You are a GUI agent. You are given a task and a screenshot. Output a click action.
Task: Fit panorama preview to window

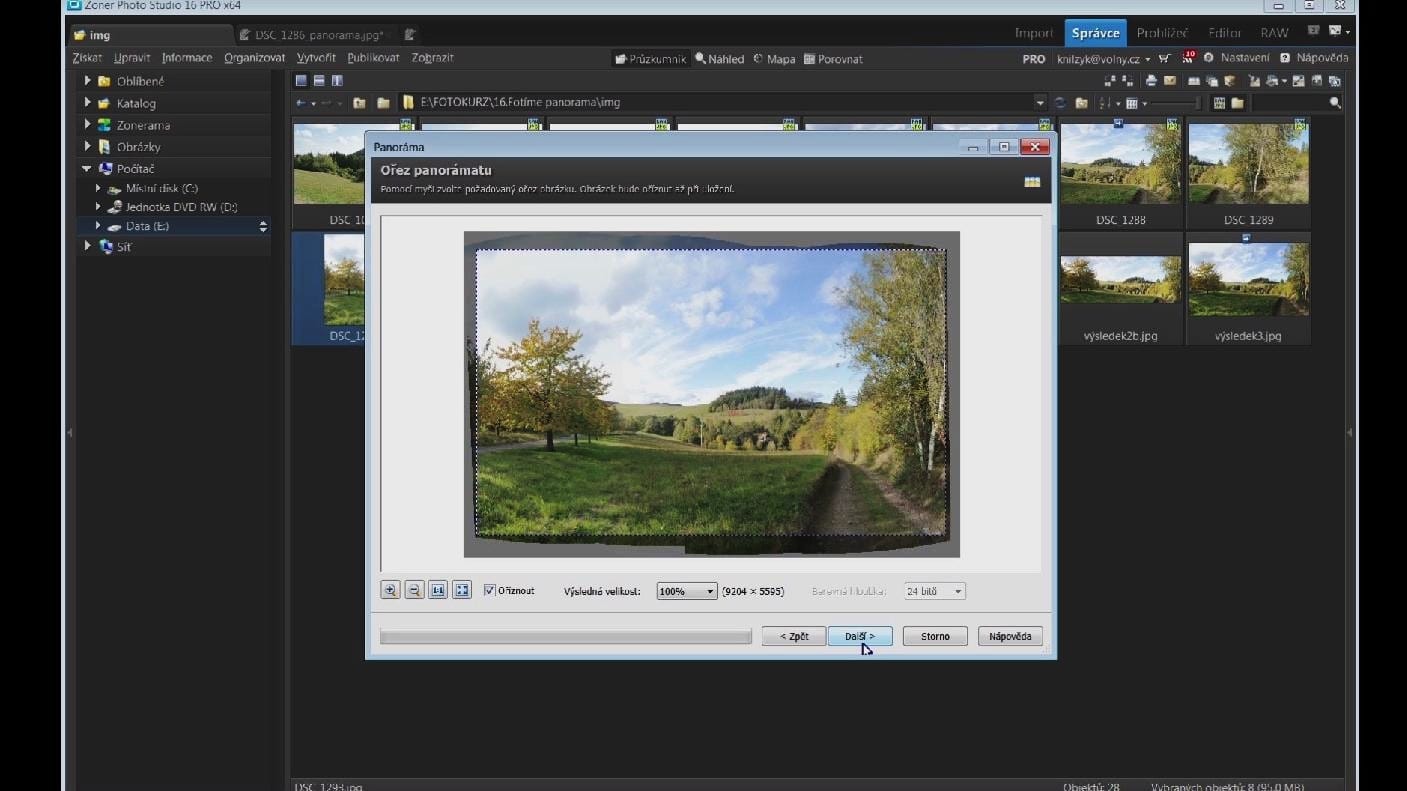(x=462, y=591)
